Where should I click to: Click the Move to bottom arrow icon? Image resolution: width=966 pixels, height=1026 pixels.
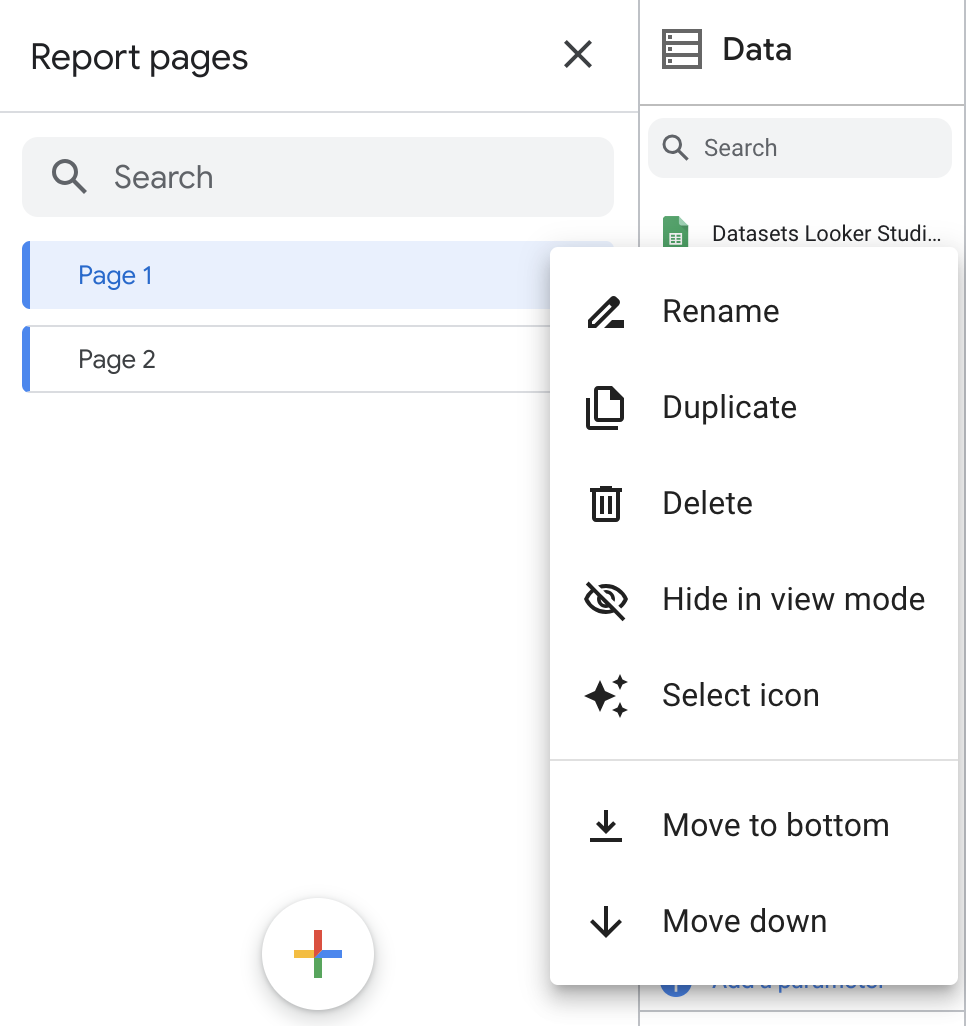[x=606, y=824]
